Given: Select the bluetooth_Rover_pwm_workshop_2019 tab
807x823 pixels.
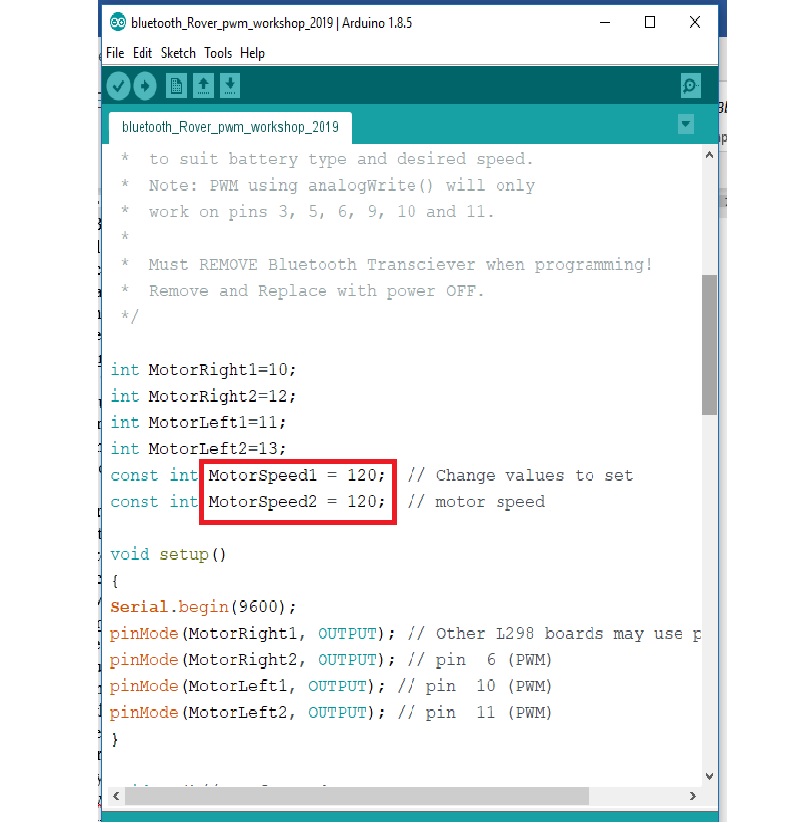Looking at the screenshot, I should click(x=230, y=128).
